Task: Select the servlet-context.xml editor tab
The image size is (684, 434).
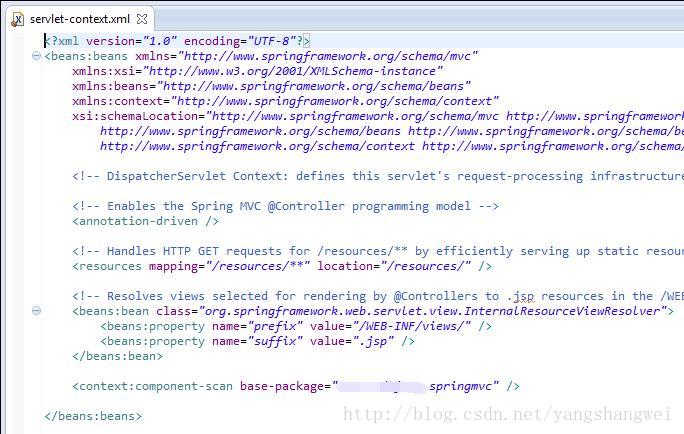Action: coord(80,19)
